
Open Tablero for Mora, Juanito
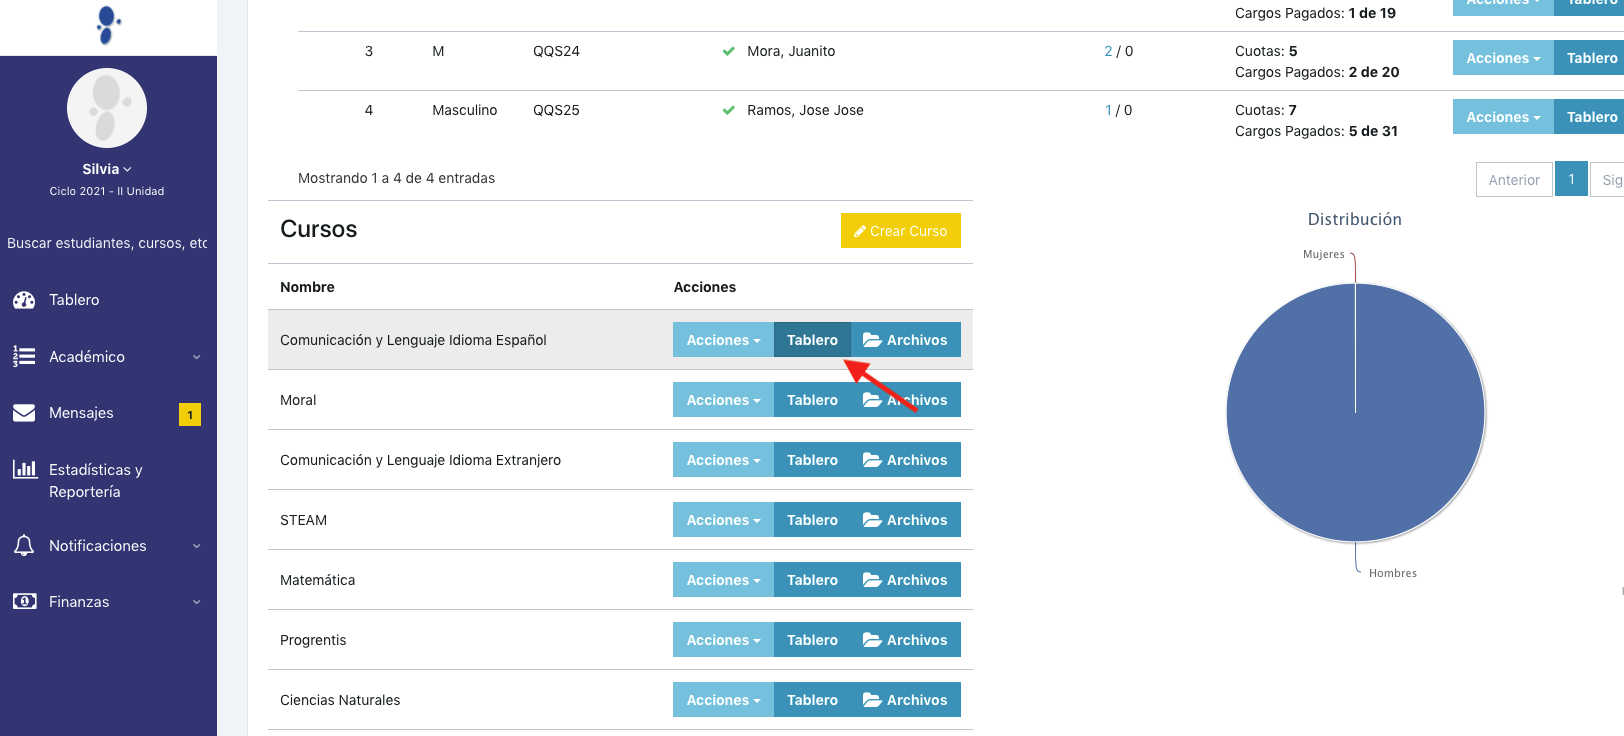pyautogui.click(x=1590, y=58)
